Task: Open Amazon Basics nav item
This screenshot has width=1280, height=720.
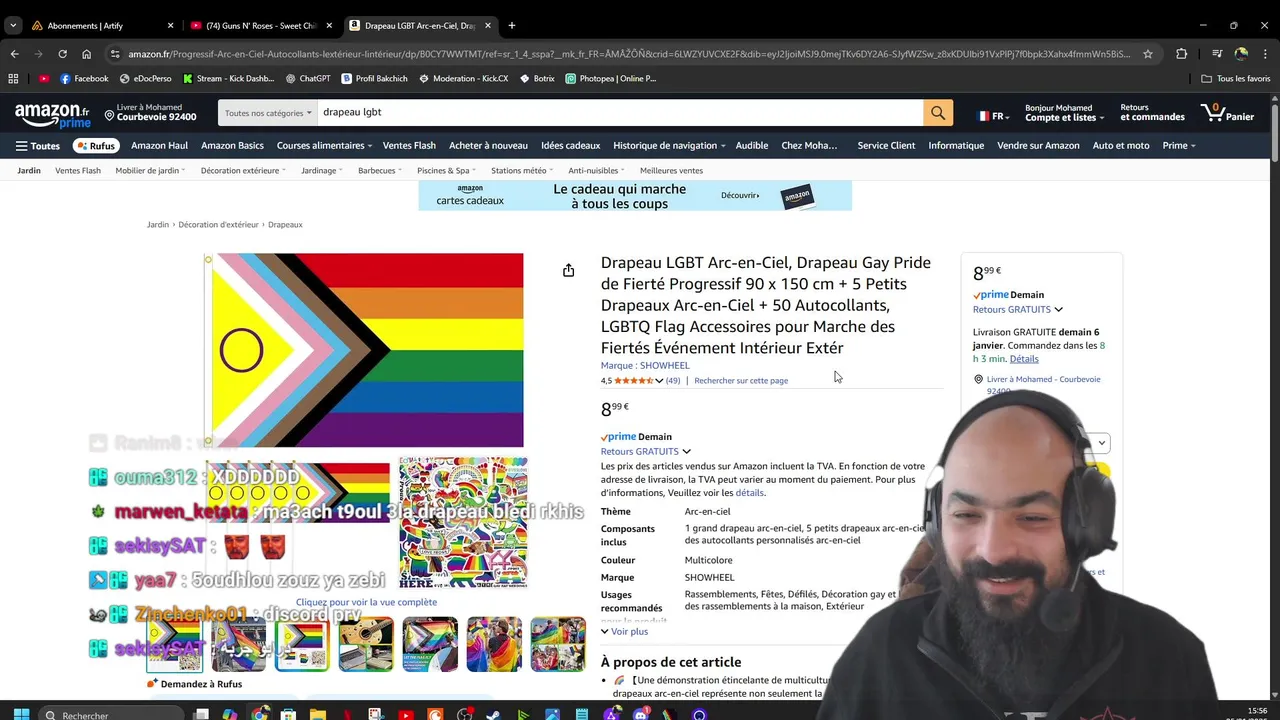Action: 232,146
